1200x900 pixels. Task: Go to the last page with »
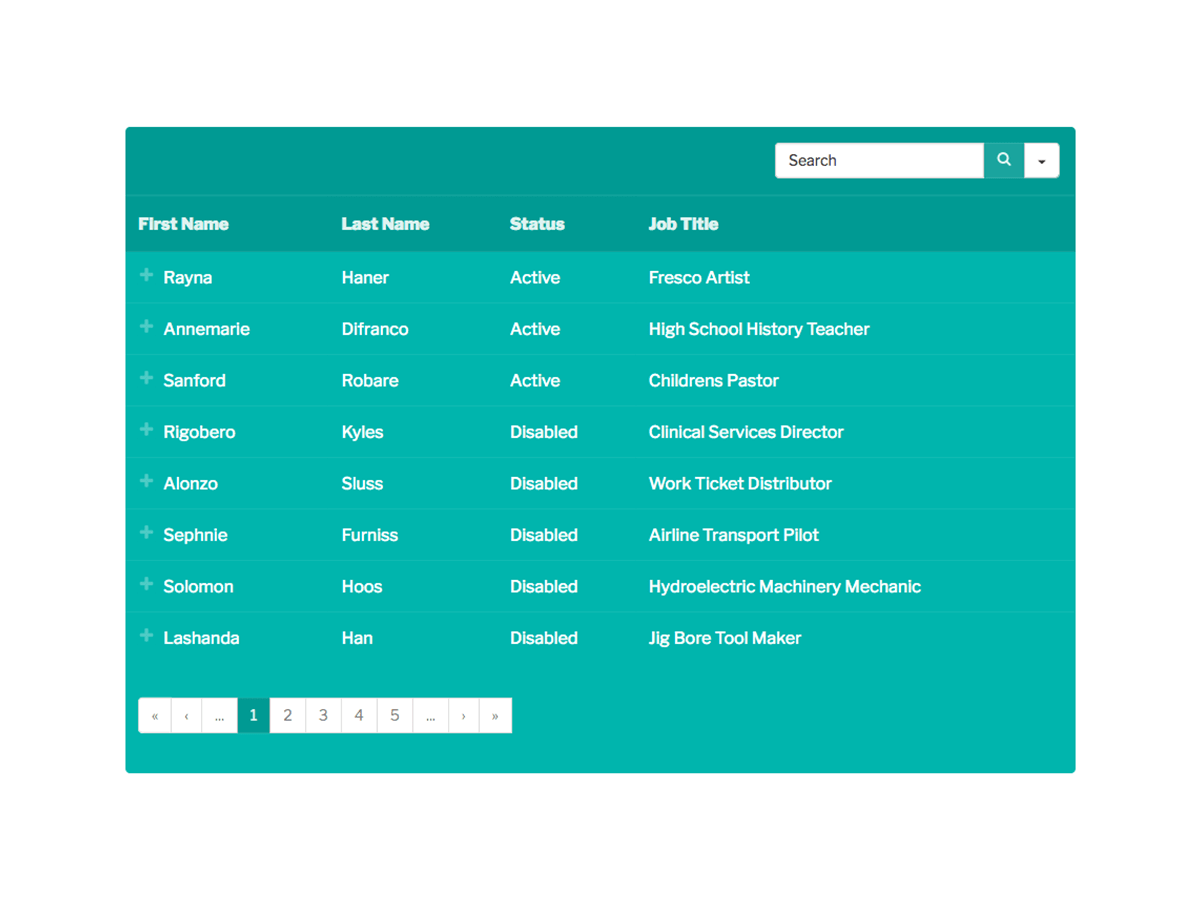click(x=495, y=715)
